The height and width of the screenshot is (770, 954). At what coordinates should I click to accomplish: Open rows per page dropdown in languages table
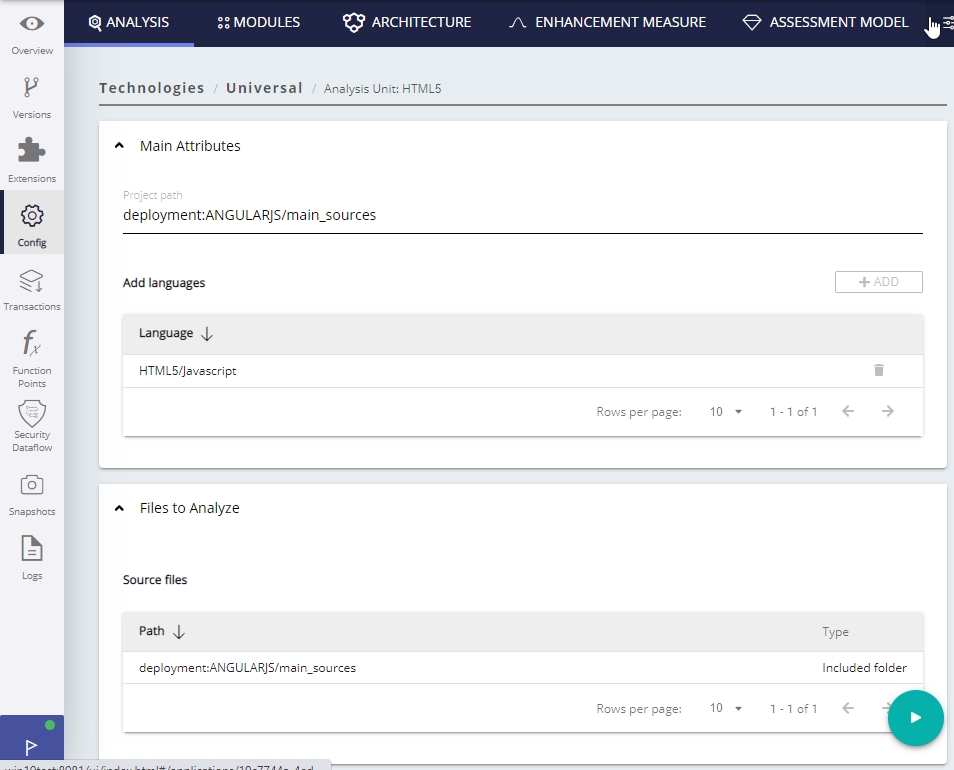click(726, 412)
